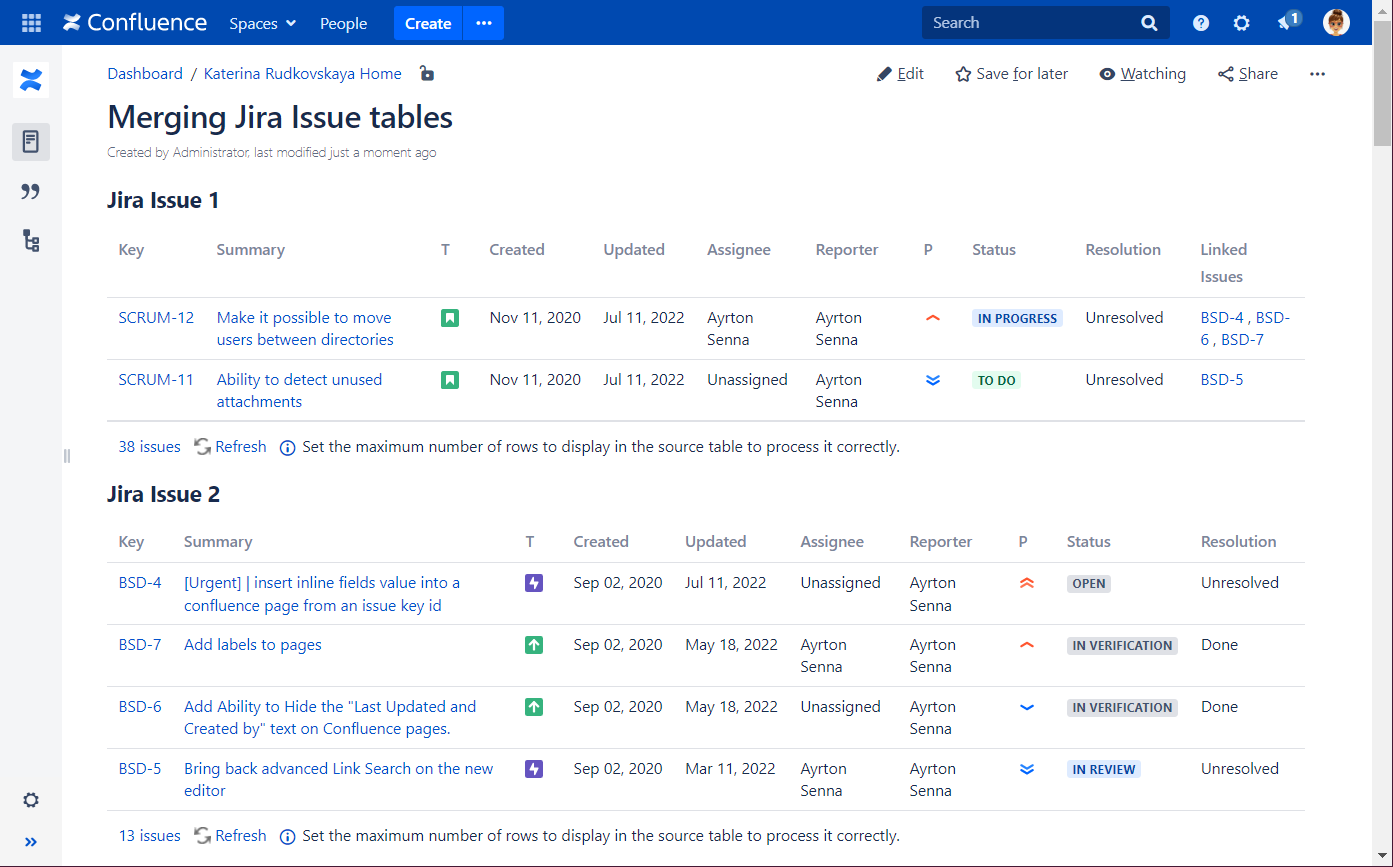Open space settings gear in sidebar bottom

(x=31, y=800)
